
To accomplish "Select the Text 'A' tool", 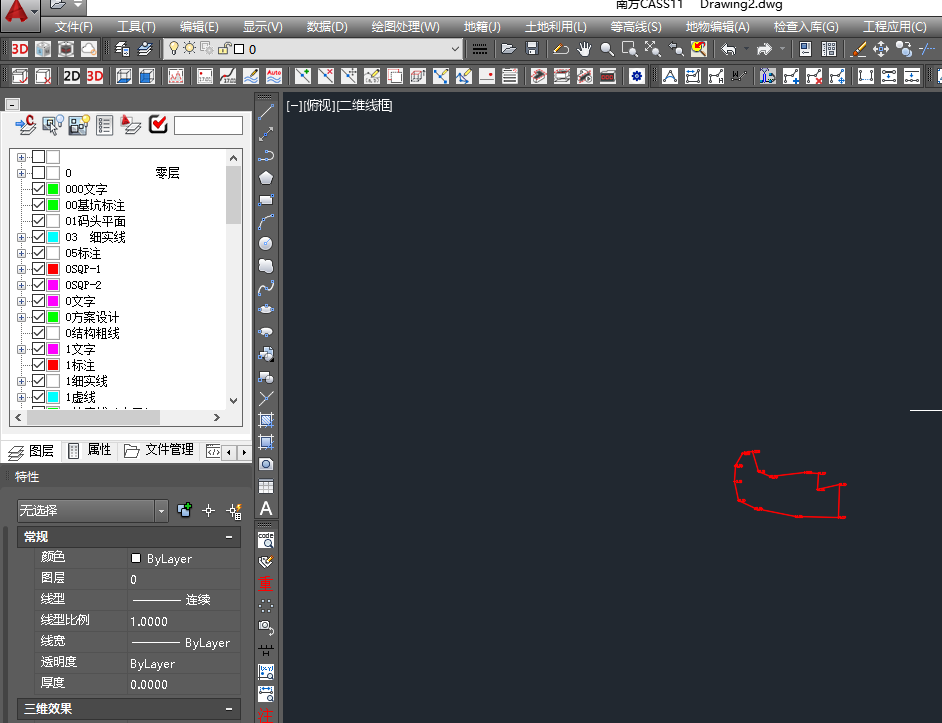I will [266, 509].
